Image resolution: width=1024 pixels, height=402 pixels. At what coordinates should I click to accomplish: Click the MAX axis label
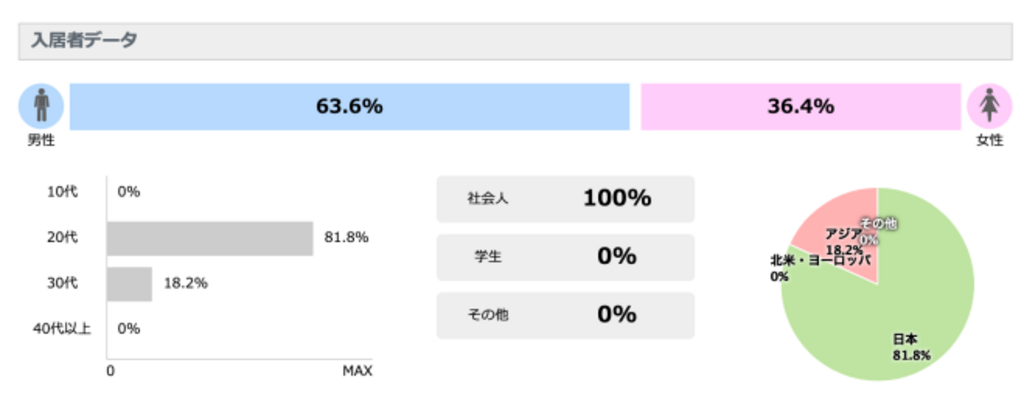coord(357,371)
